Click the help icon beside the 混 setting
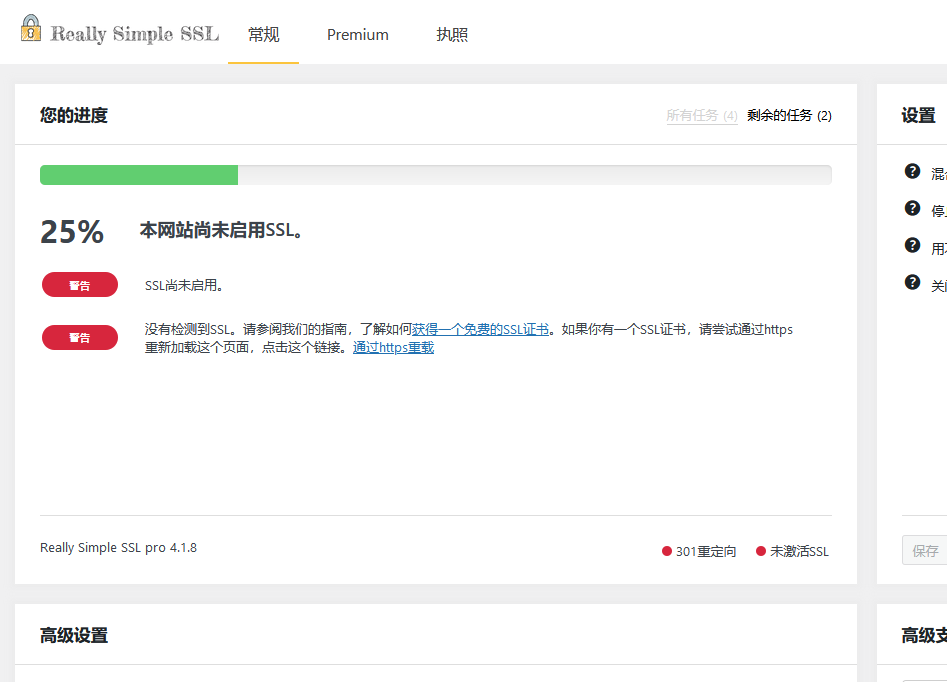Image resolution: width=947 pixels, height=682 pixels. coord(912,171)
